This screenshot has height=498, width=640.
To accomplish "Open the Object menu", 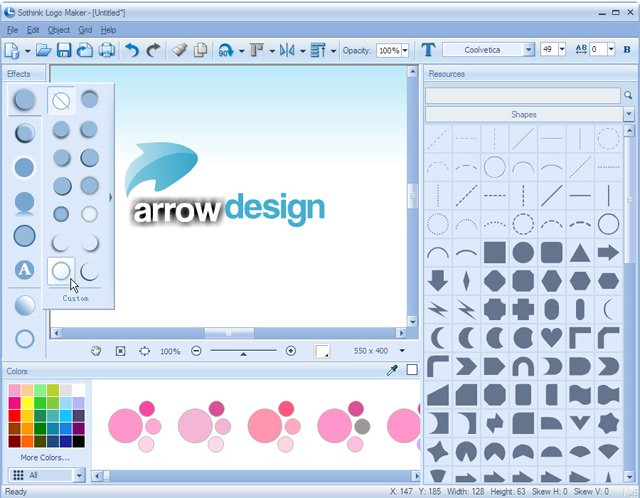I will (59, 30).
